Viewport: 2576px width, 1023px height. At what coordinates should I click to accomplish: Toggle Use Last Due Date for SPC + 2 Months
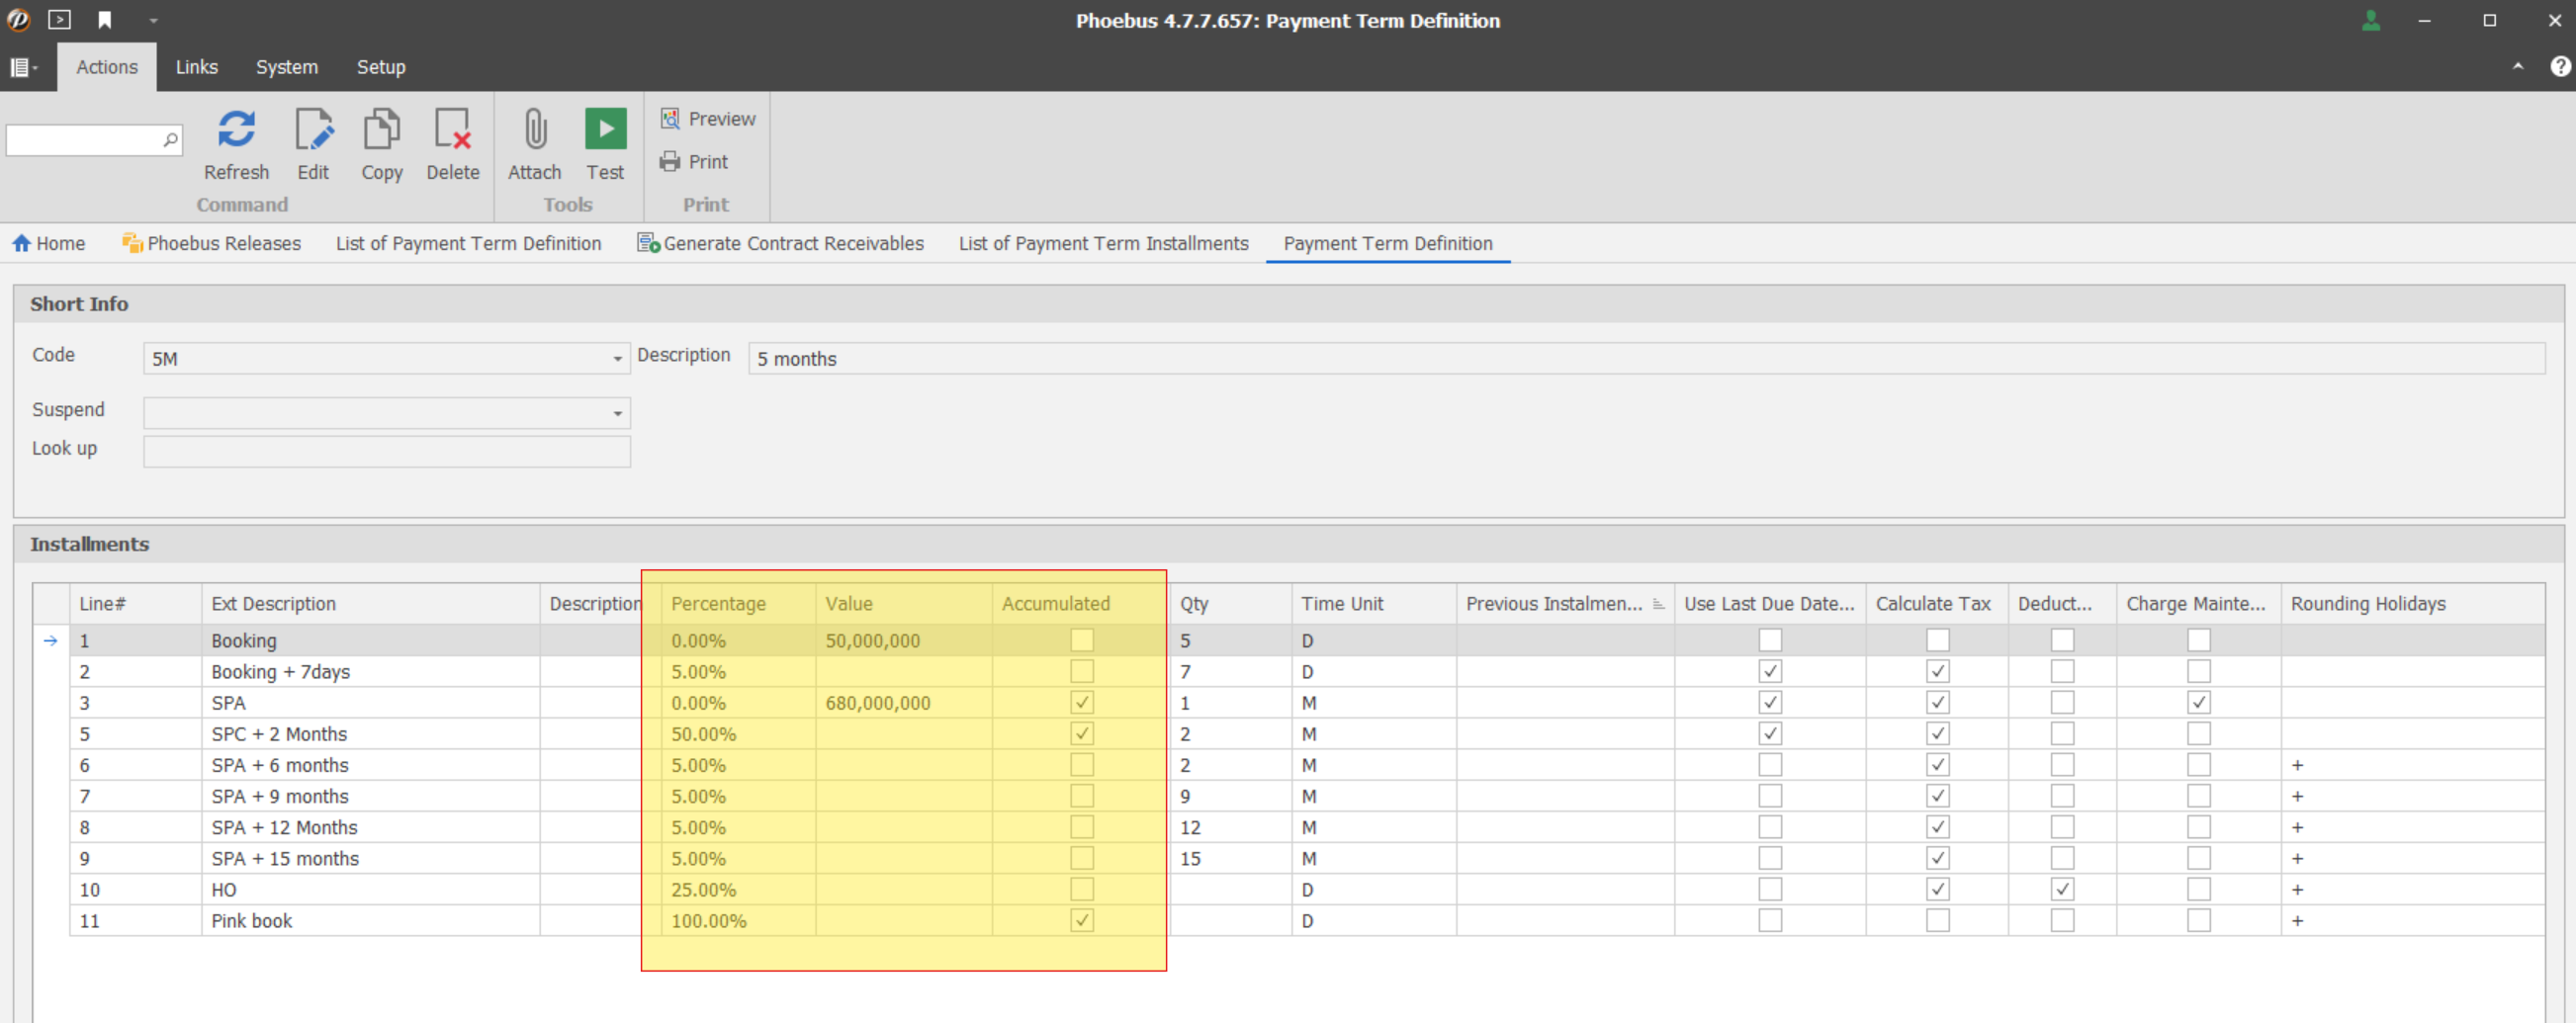(x=1769, y=733)
